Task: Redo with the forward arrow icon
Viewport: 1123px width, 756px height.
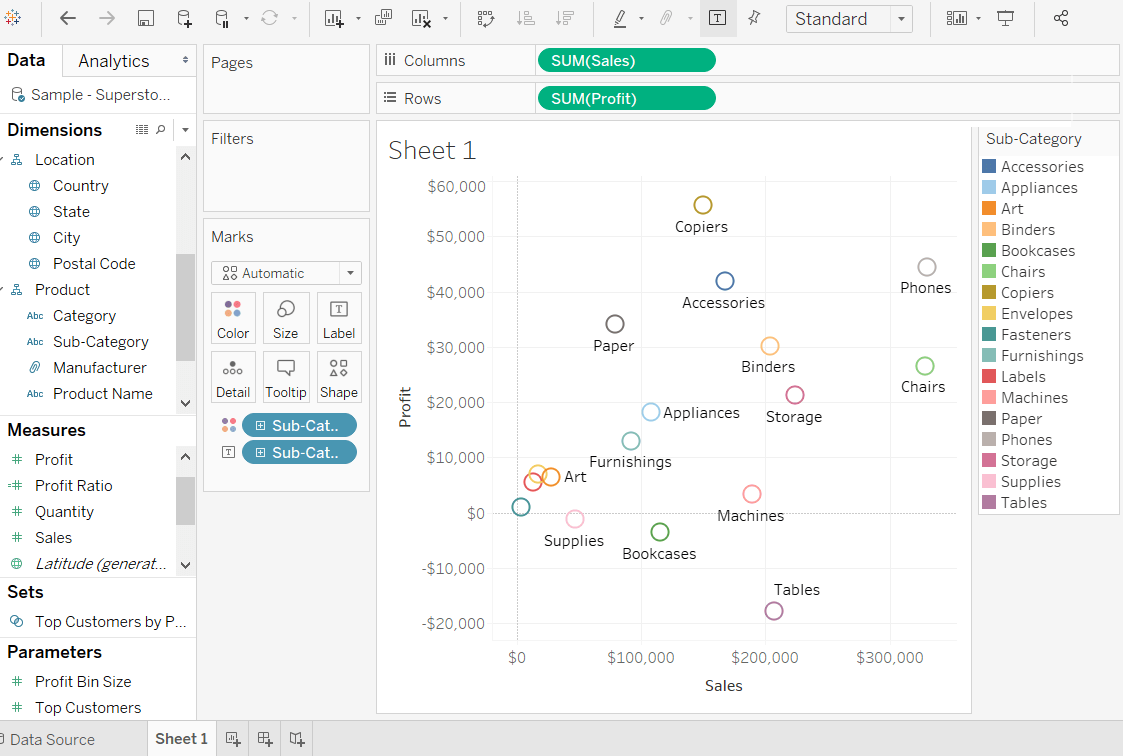Action: click(x=107, y=19)
